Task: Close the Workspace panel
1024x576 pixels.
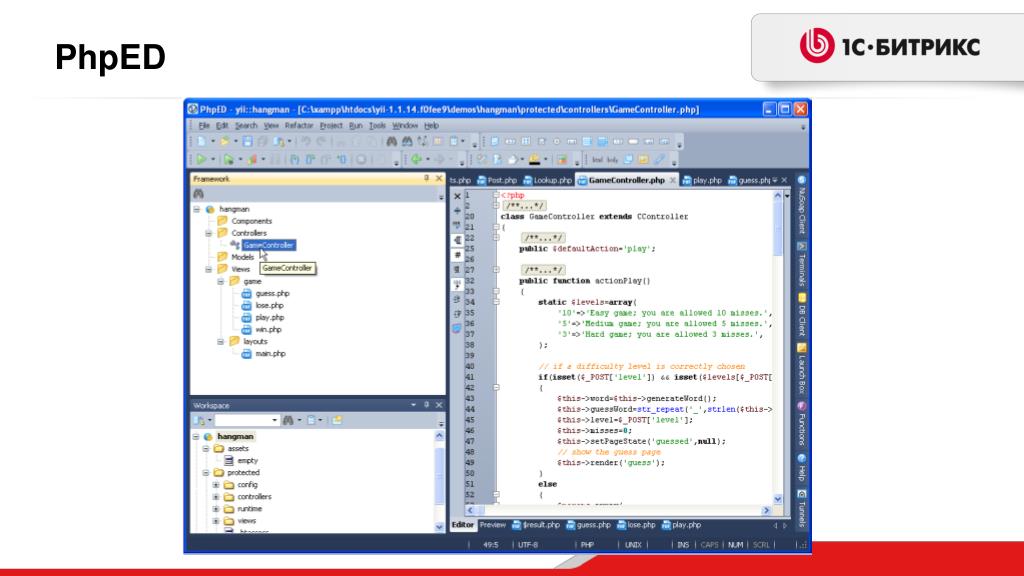Action: tap(439, 405)
